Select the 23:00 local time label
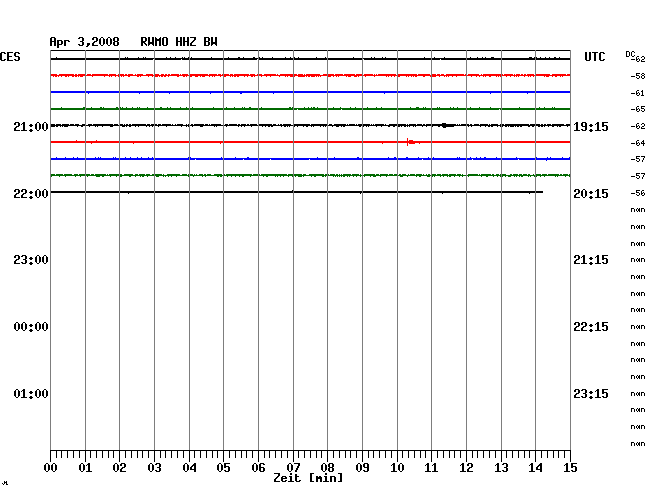Viewport: 650px width, 494px height. (31, 260)
